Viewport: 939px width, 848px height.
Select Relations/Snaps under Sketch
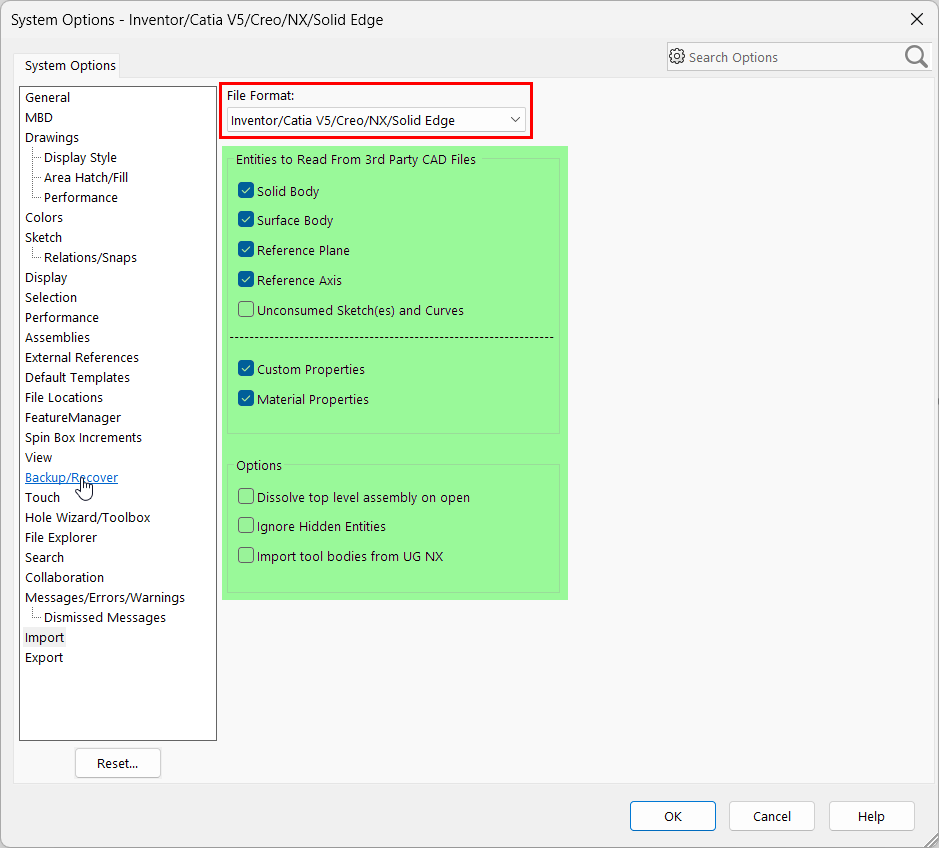tap(90, 258)
